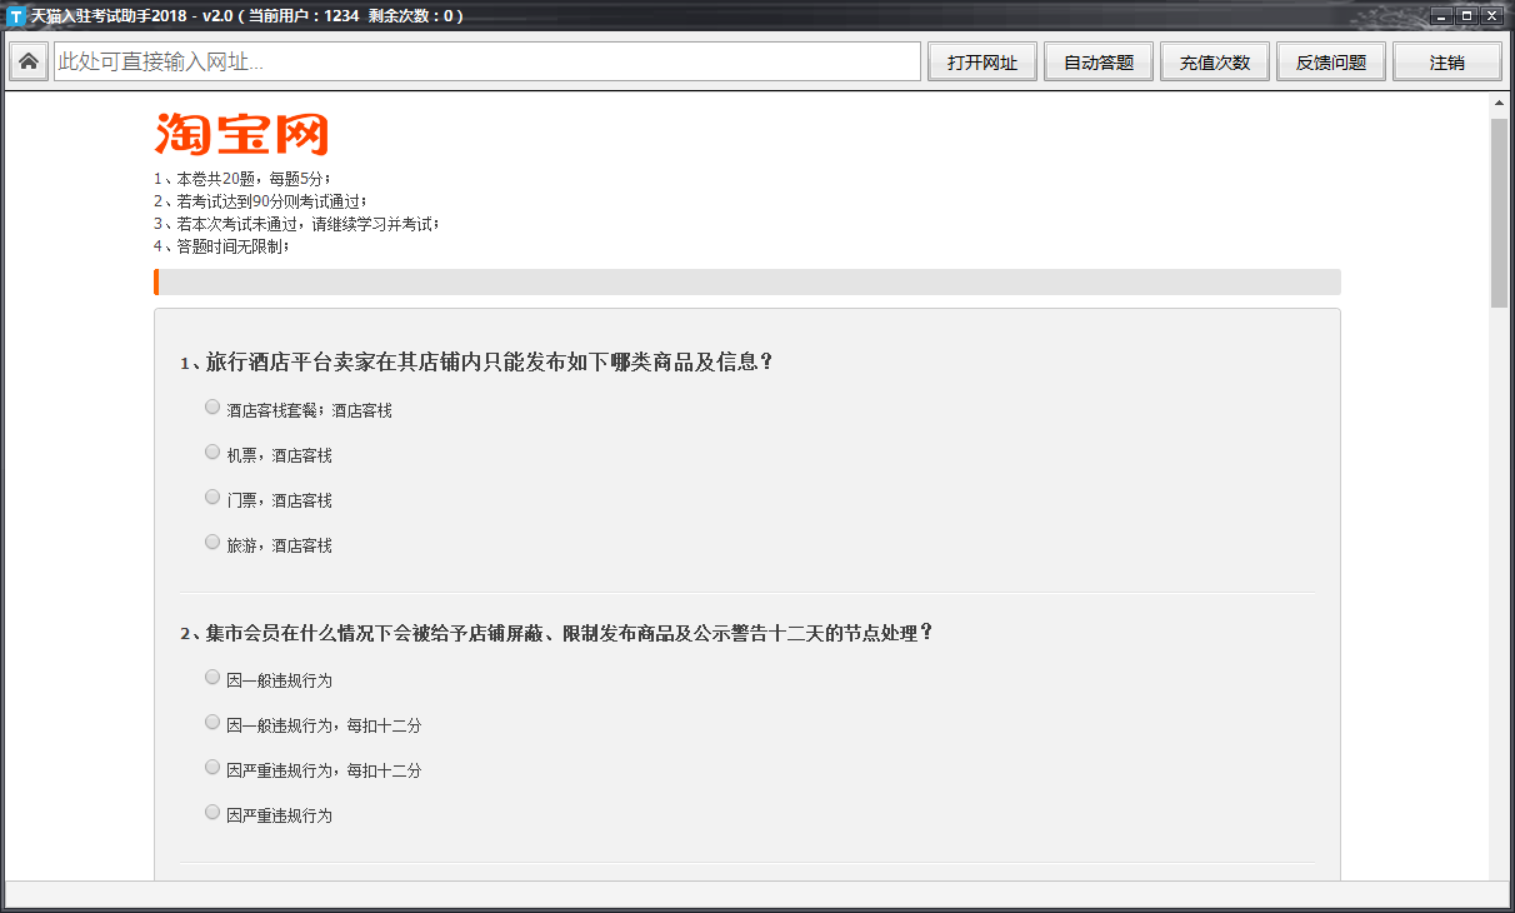Click the 反馈问题 feedback button
Image resolution: width=1515 pixels, height=913 pixels.
[x=1330, y=62]
